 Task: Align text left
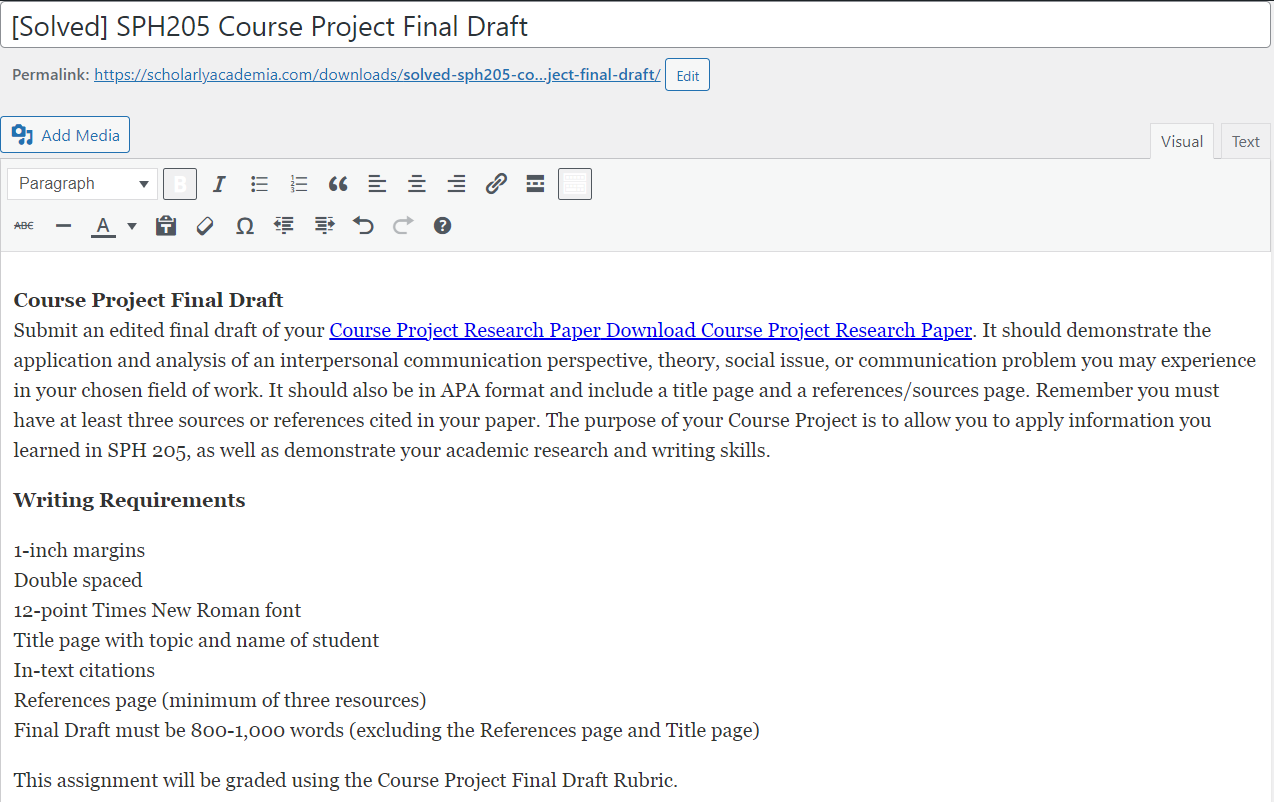[377, 184]
